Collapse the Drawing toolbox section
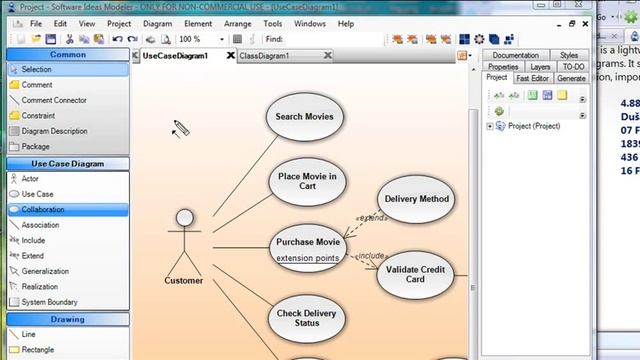The width and height of the screenshot is (640, 360). pyautogui.click(x=68, y=319)
